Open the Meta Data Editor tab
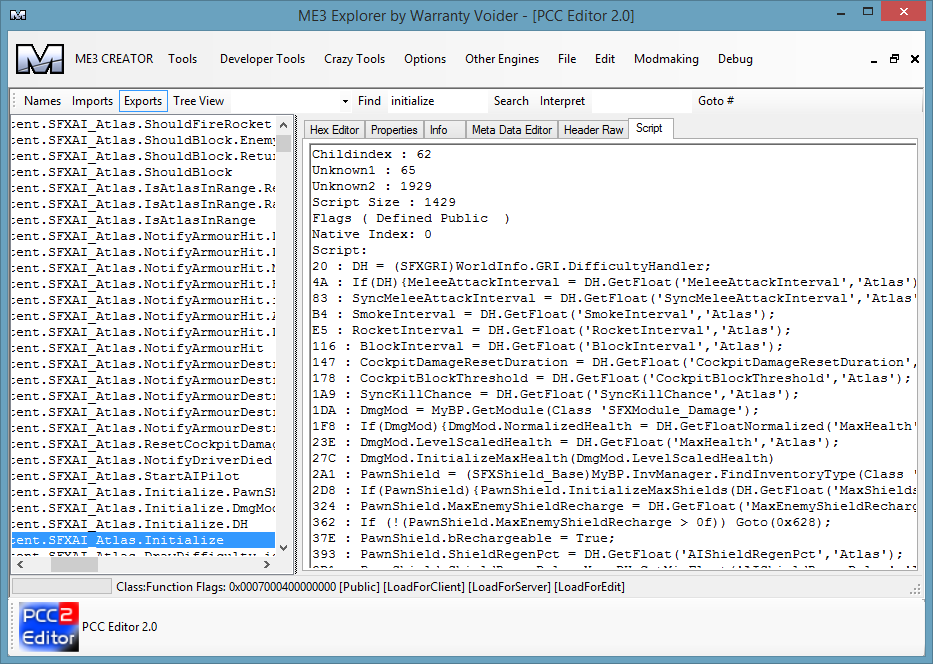This screenshot has height=664, width=933. click(x=511, y=130)
